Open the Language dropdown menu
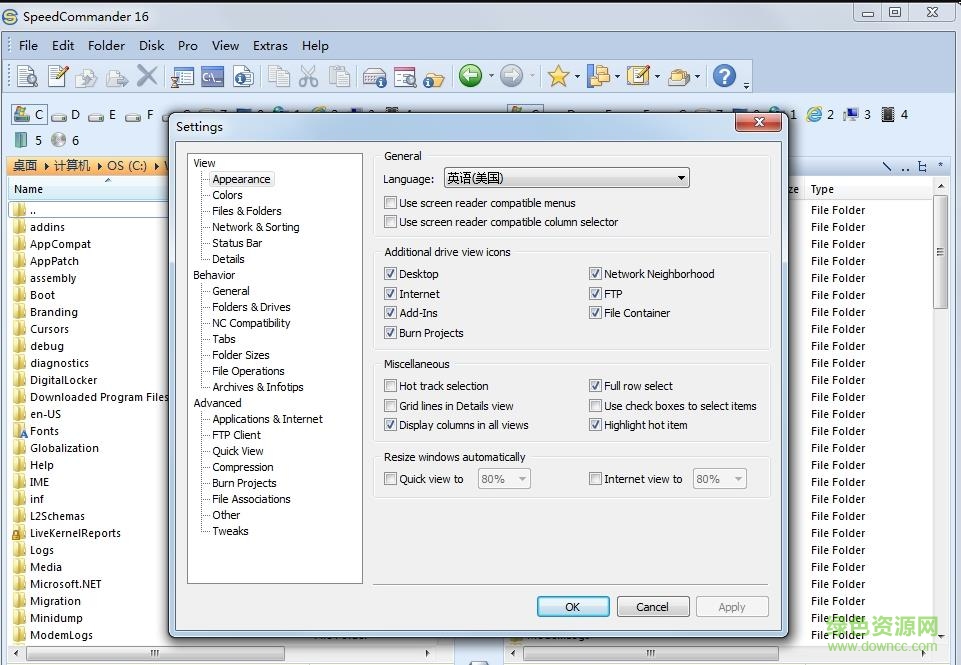 click(x=681, y=177)
